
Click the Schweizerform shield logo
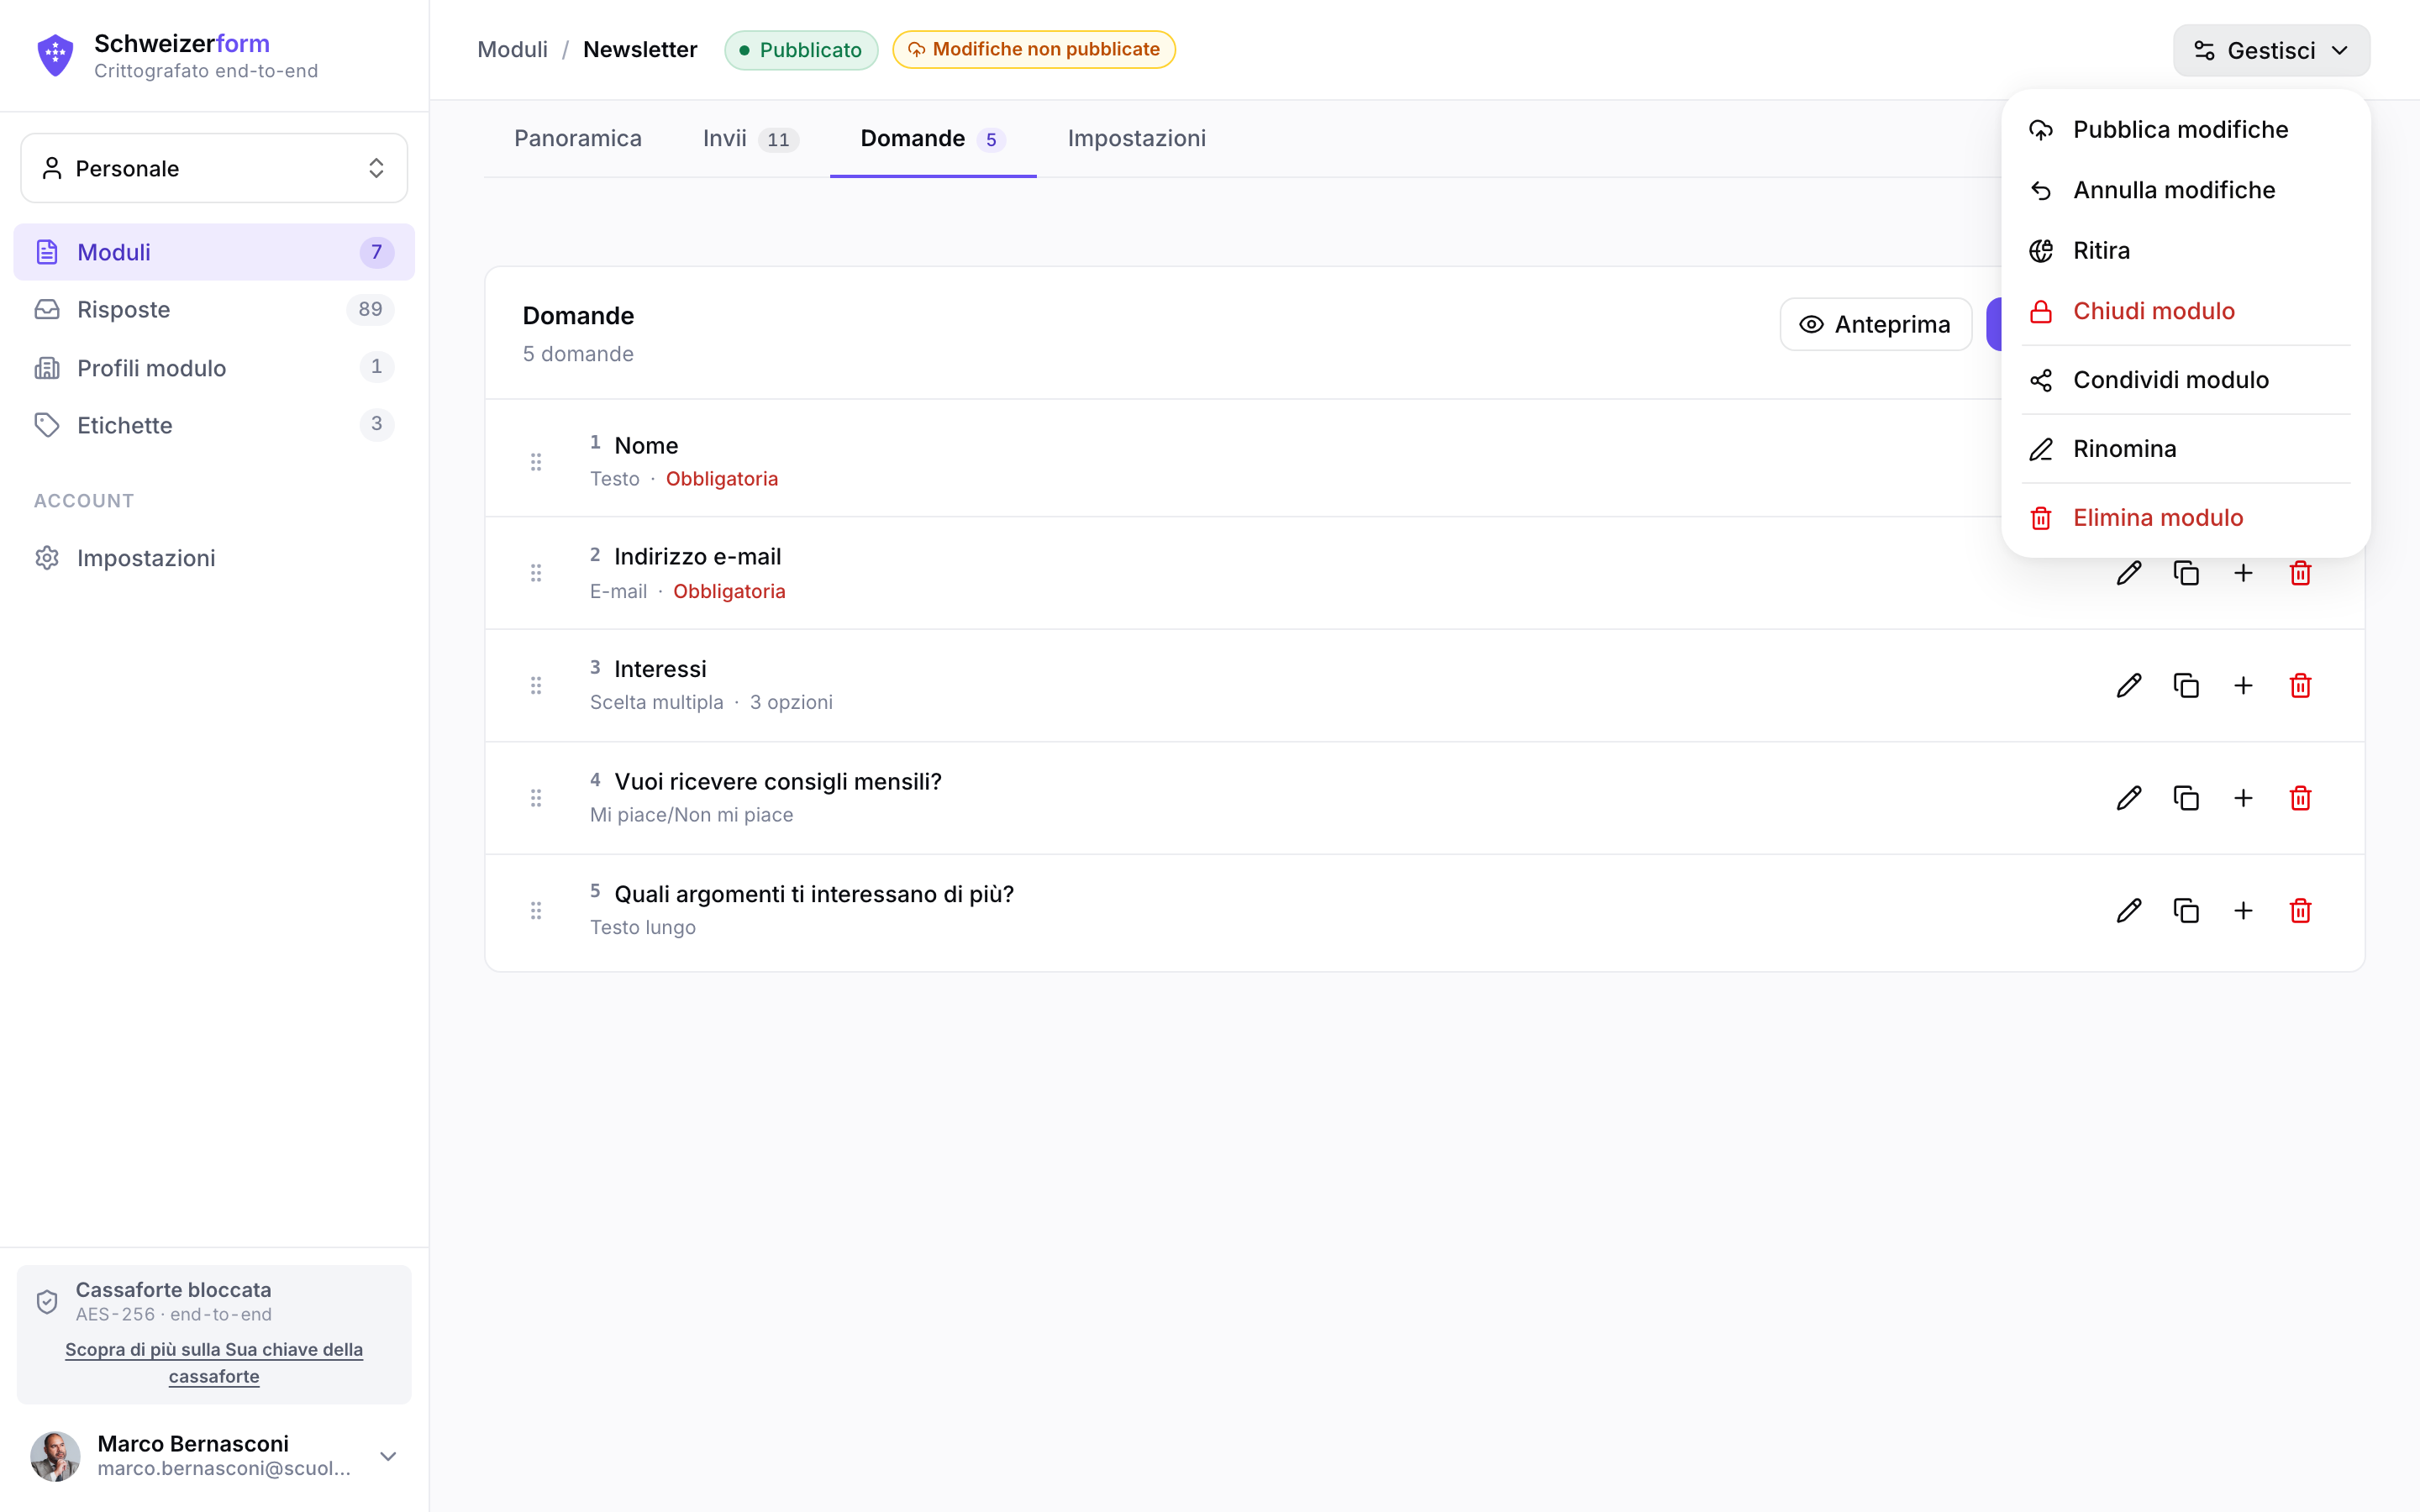[x=55, y=55]
